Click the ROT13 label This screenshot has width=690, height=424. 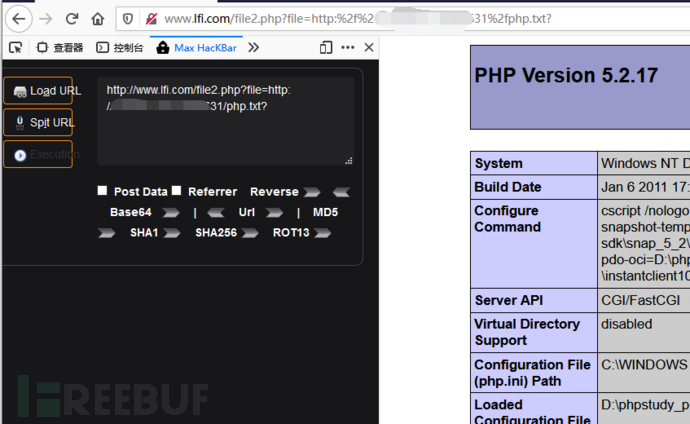point(291,233)
